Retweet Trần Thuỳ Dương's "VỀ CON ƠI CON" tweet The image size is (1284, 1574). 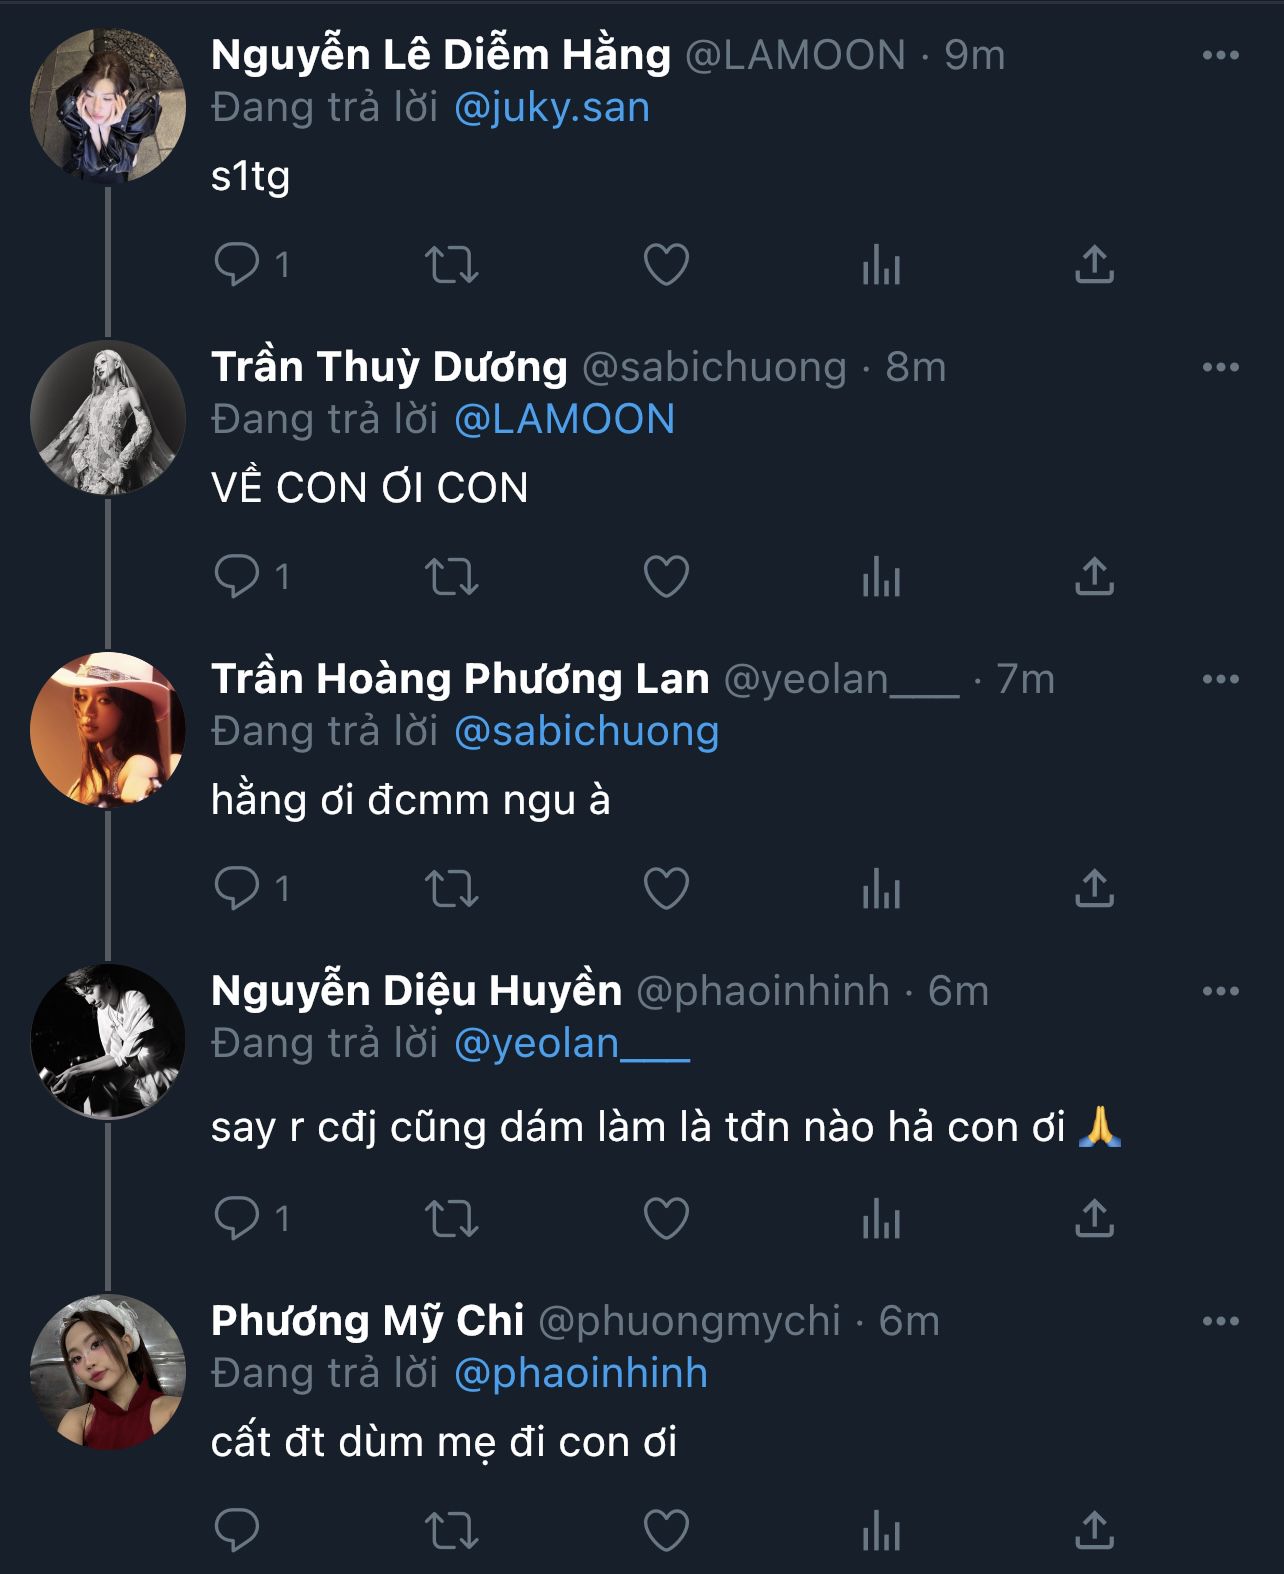tap(452, 577)
